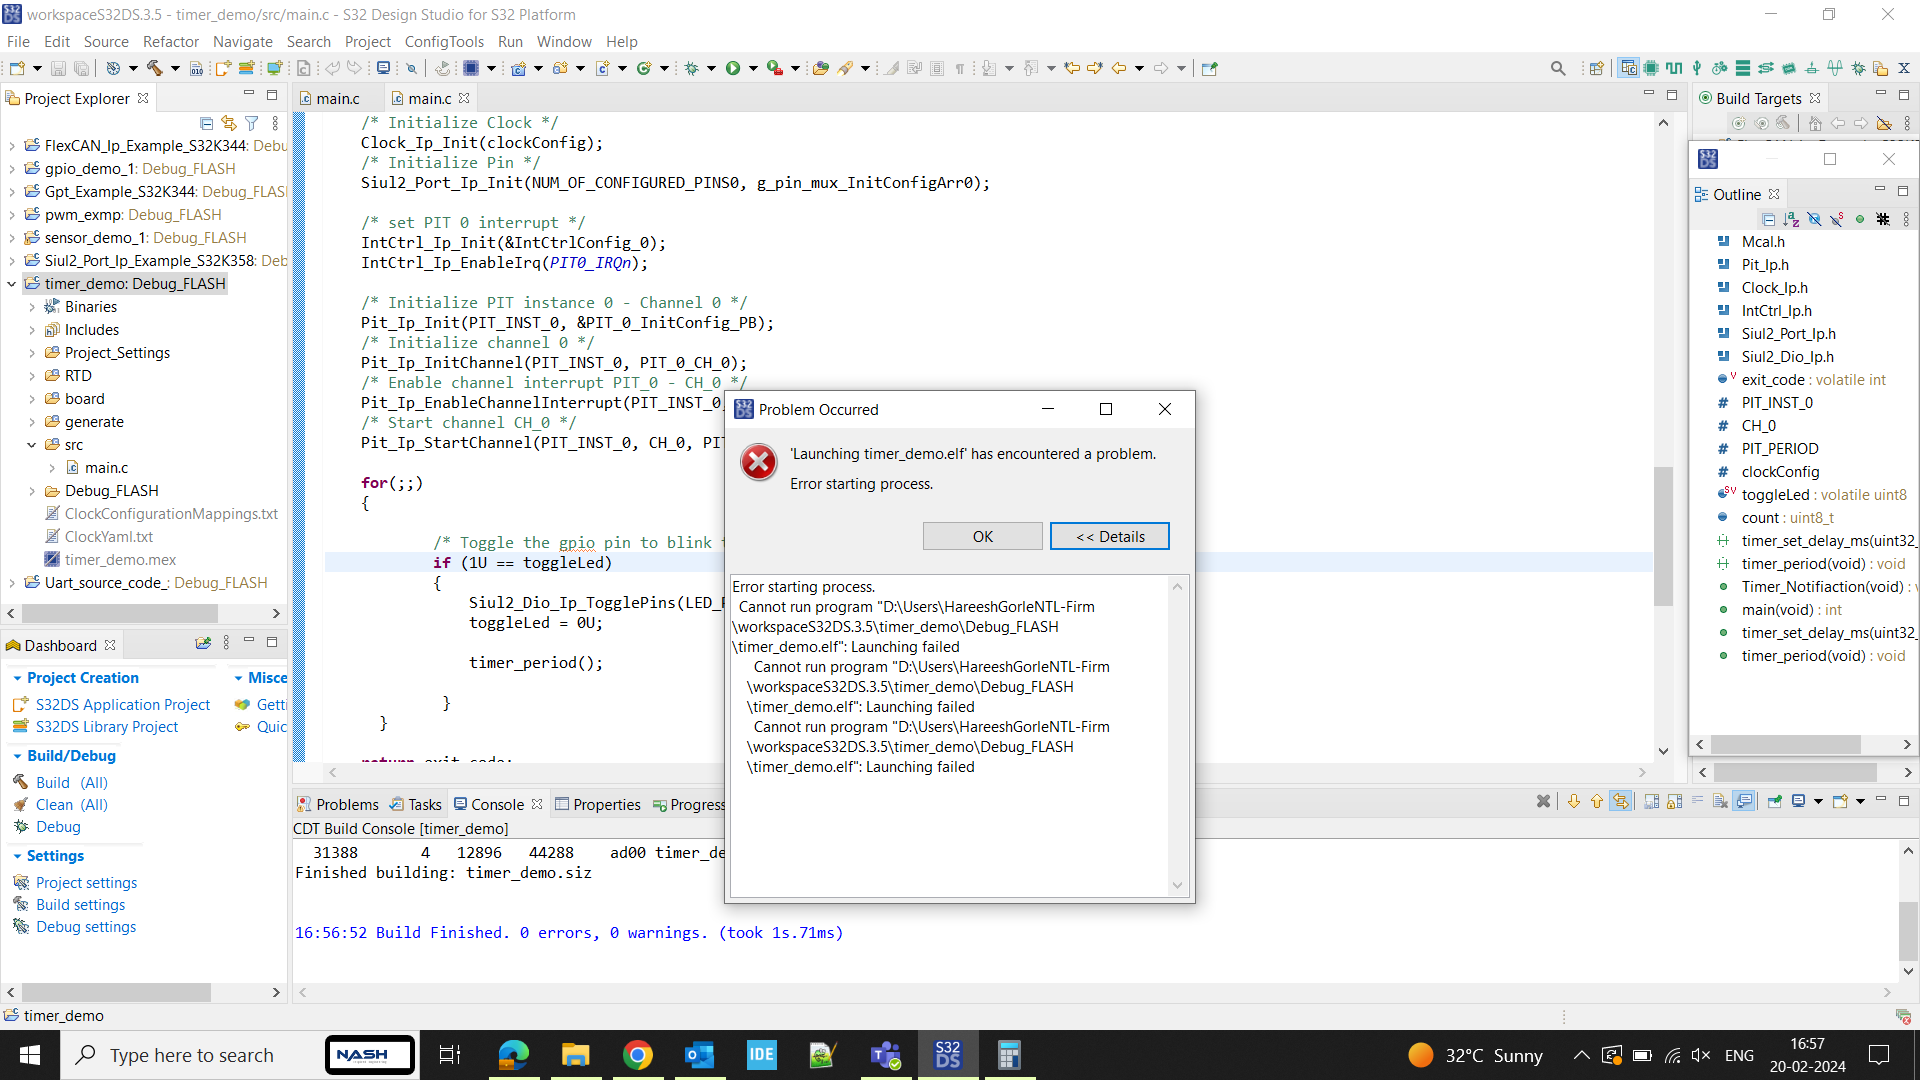Click the Build hammer icon in toolbar
1920x1080 pixels.
[155, 68]
